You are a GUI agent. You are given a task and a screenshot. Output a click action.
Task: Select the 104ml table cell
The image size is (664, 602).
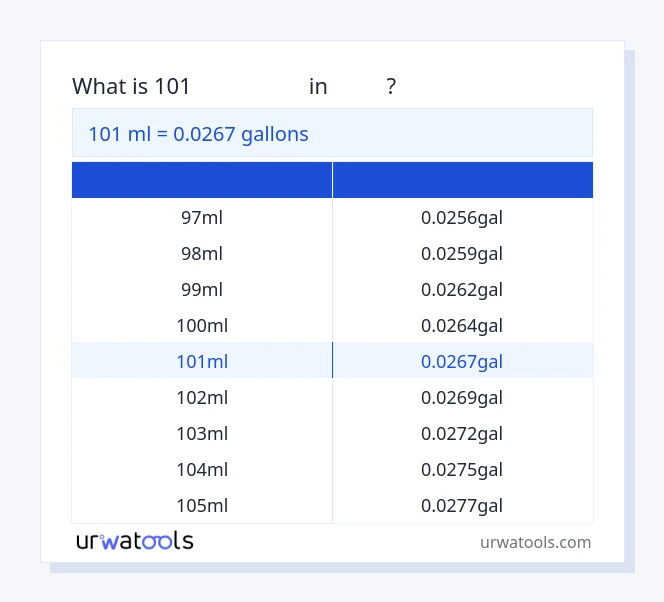pos(202,469)
